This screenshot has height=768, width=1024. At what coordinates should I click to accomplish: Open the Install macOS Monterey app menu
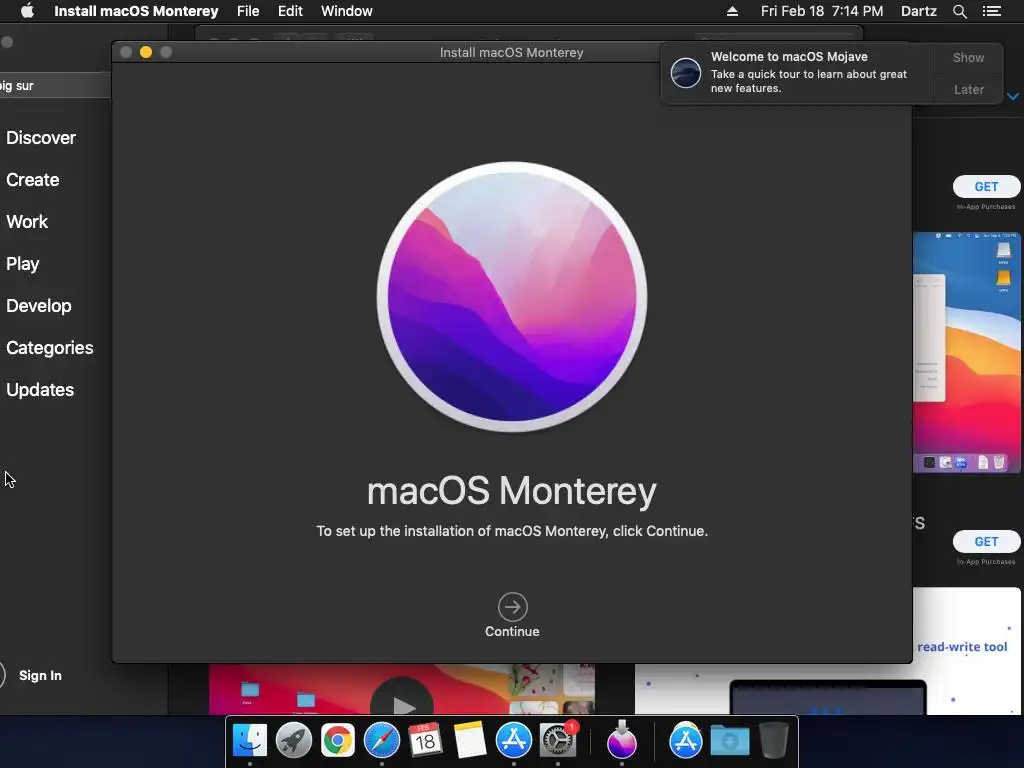(x=136, y=11)
